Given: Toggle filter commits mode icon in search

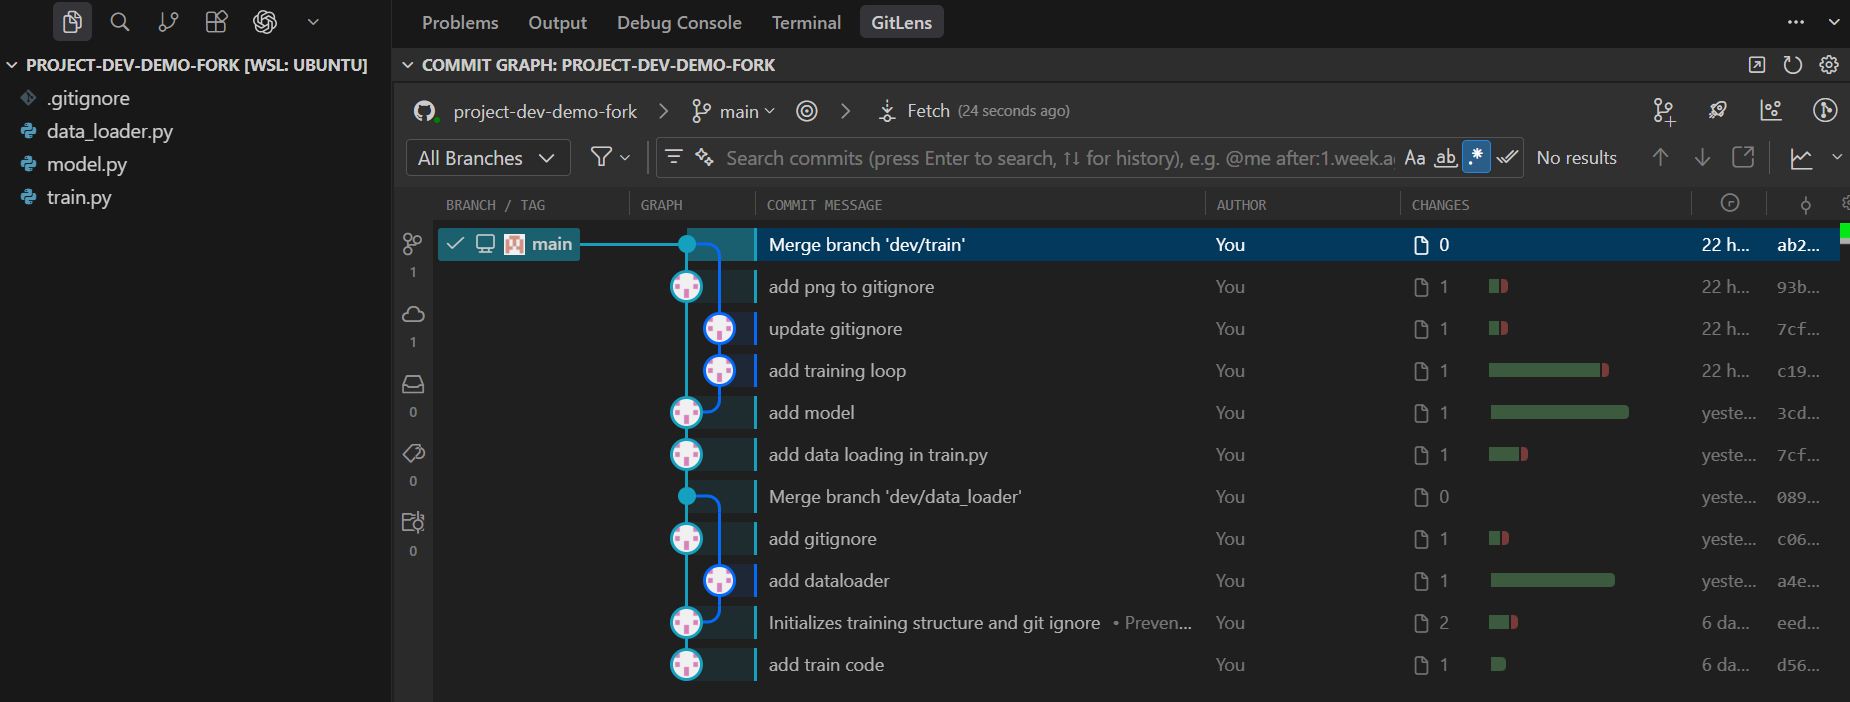Looking at the screenshot, I should click(674, 157).
